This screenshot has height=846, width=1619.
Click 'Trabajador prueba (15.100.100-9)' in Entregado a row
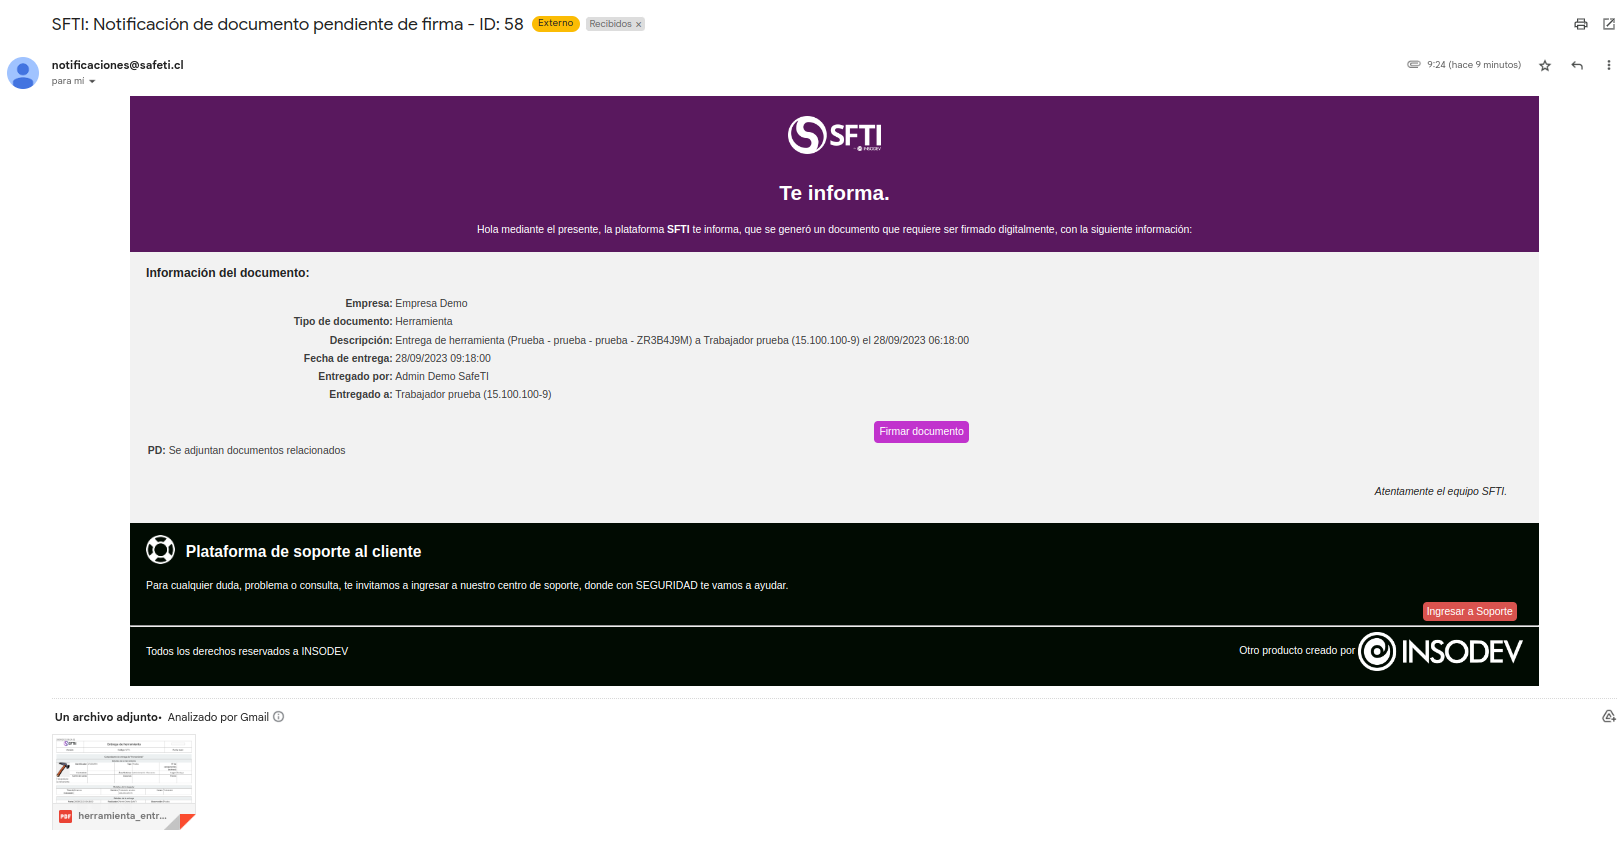(x=473, y=395)
